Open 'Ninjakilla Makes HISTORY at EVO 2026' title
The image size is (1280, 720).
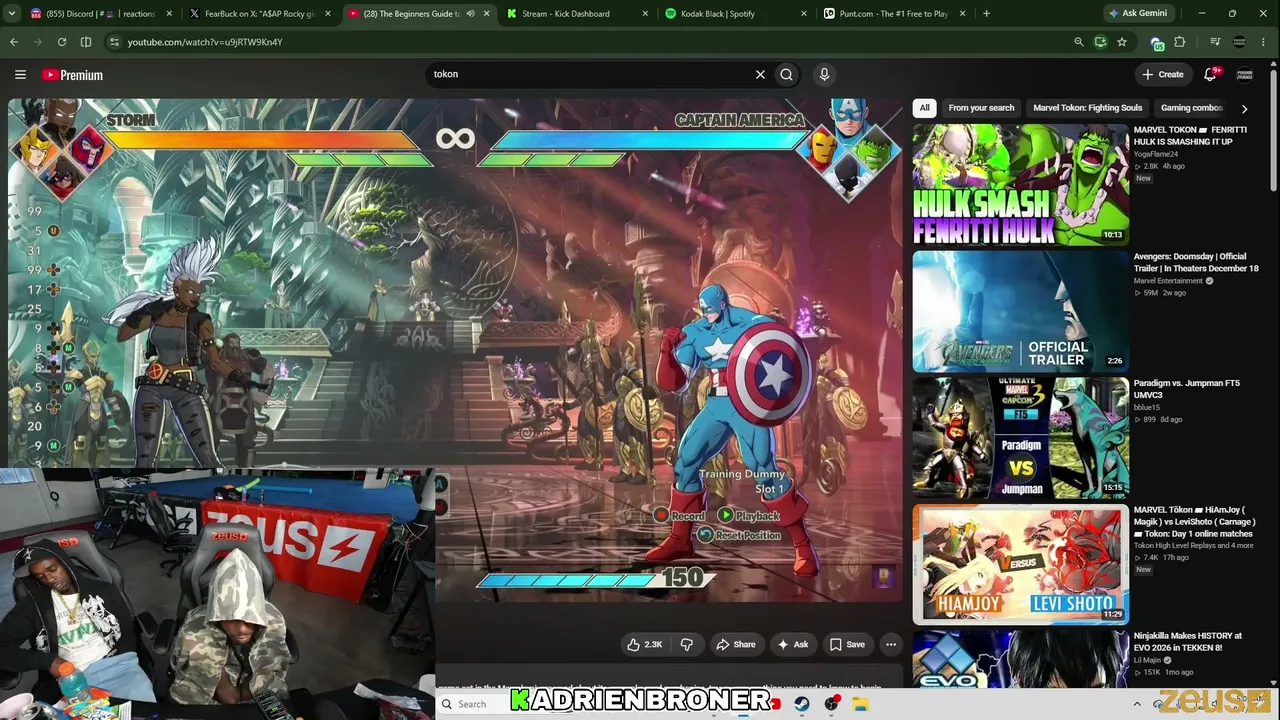tap(1188, 642)
